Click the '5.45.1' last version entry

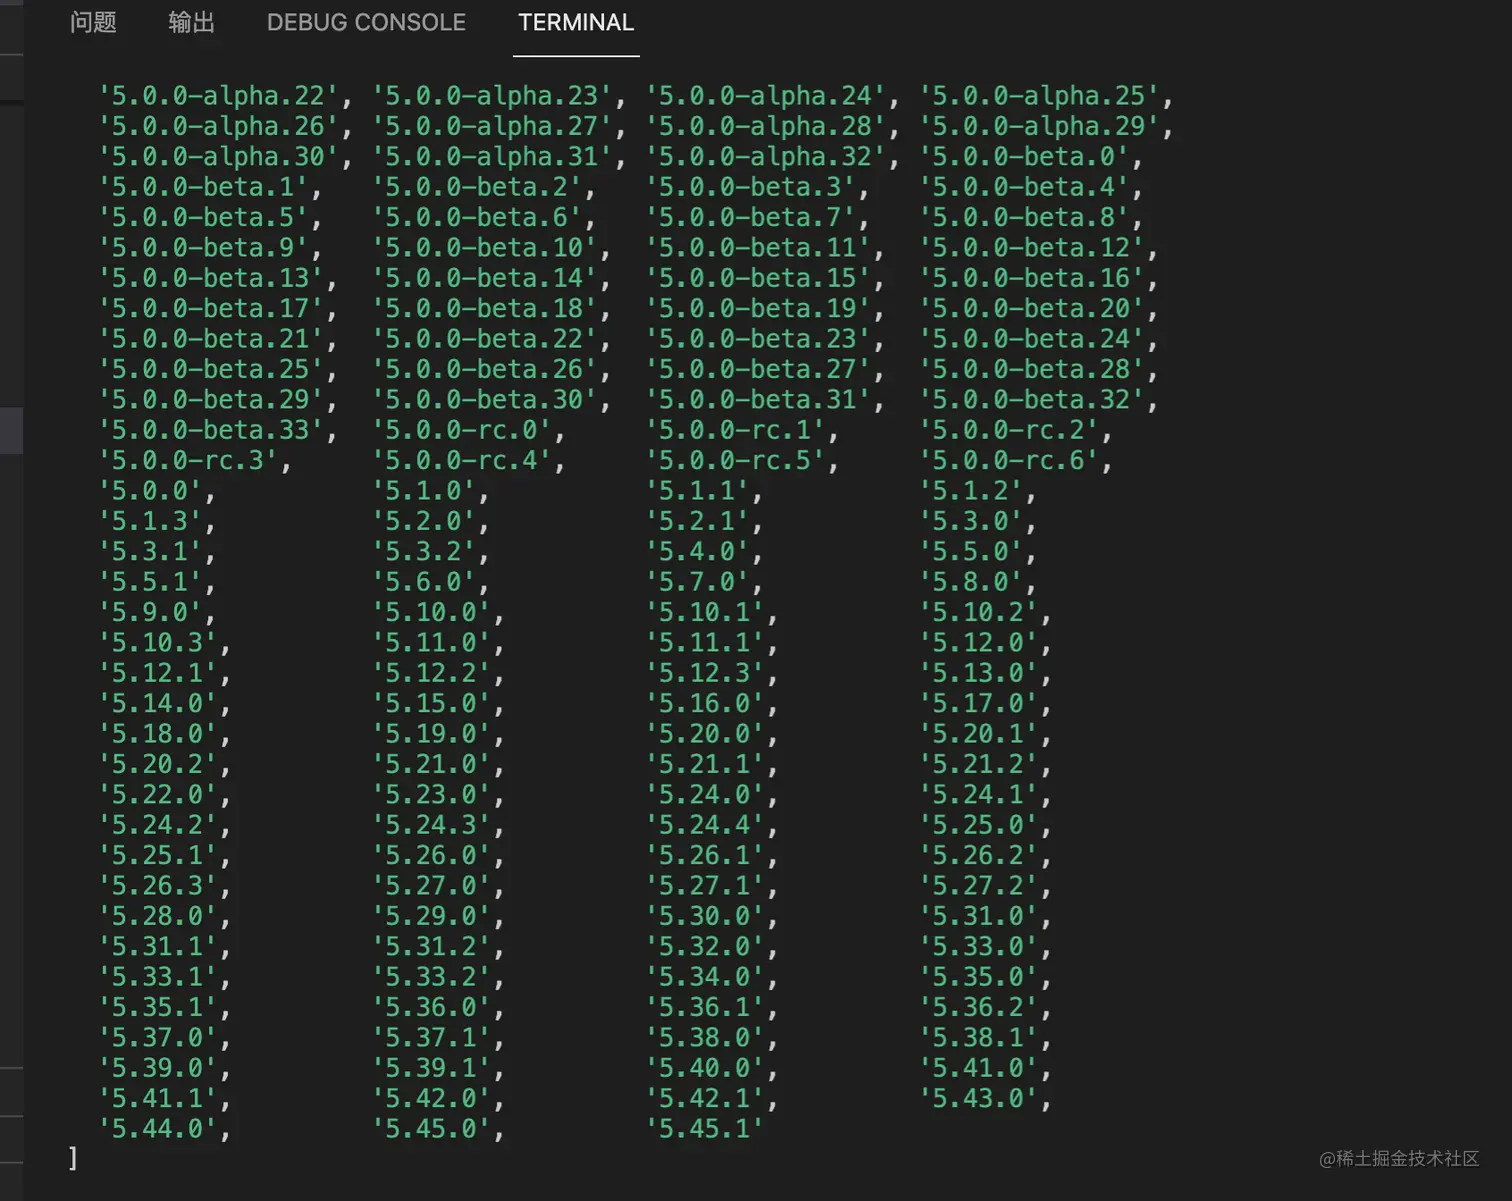click(706, 1129)
